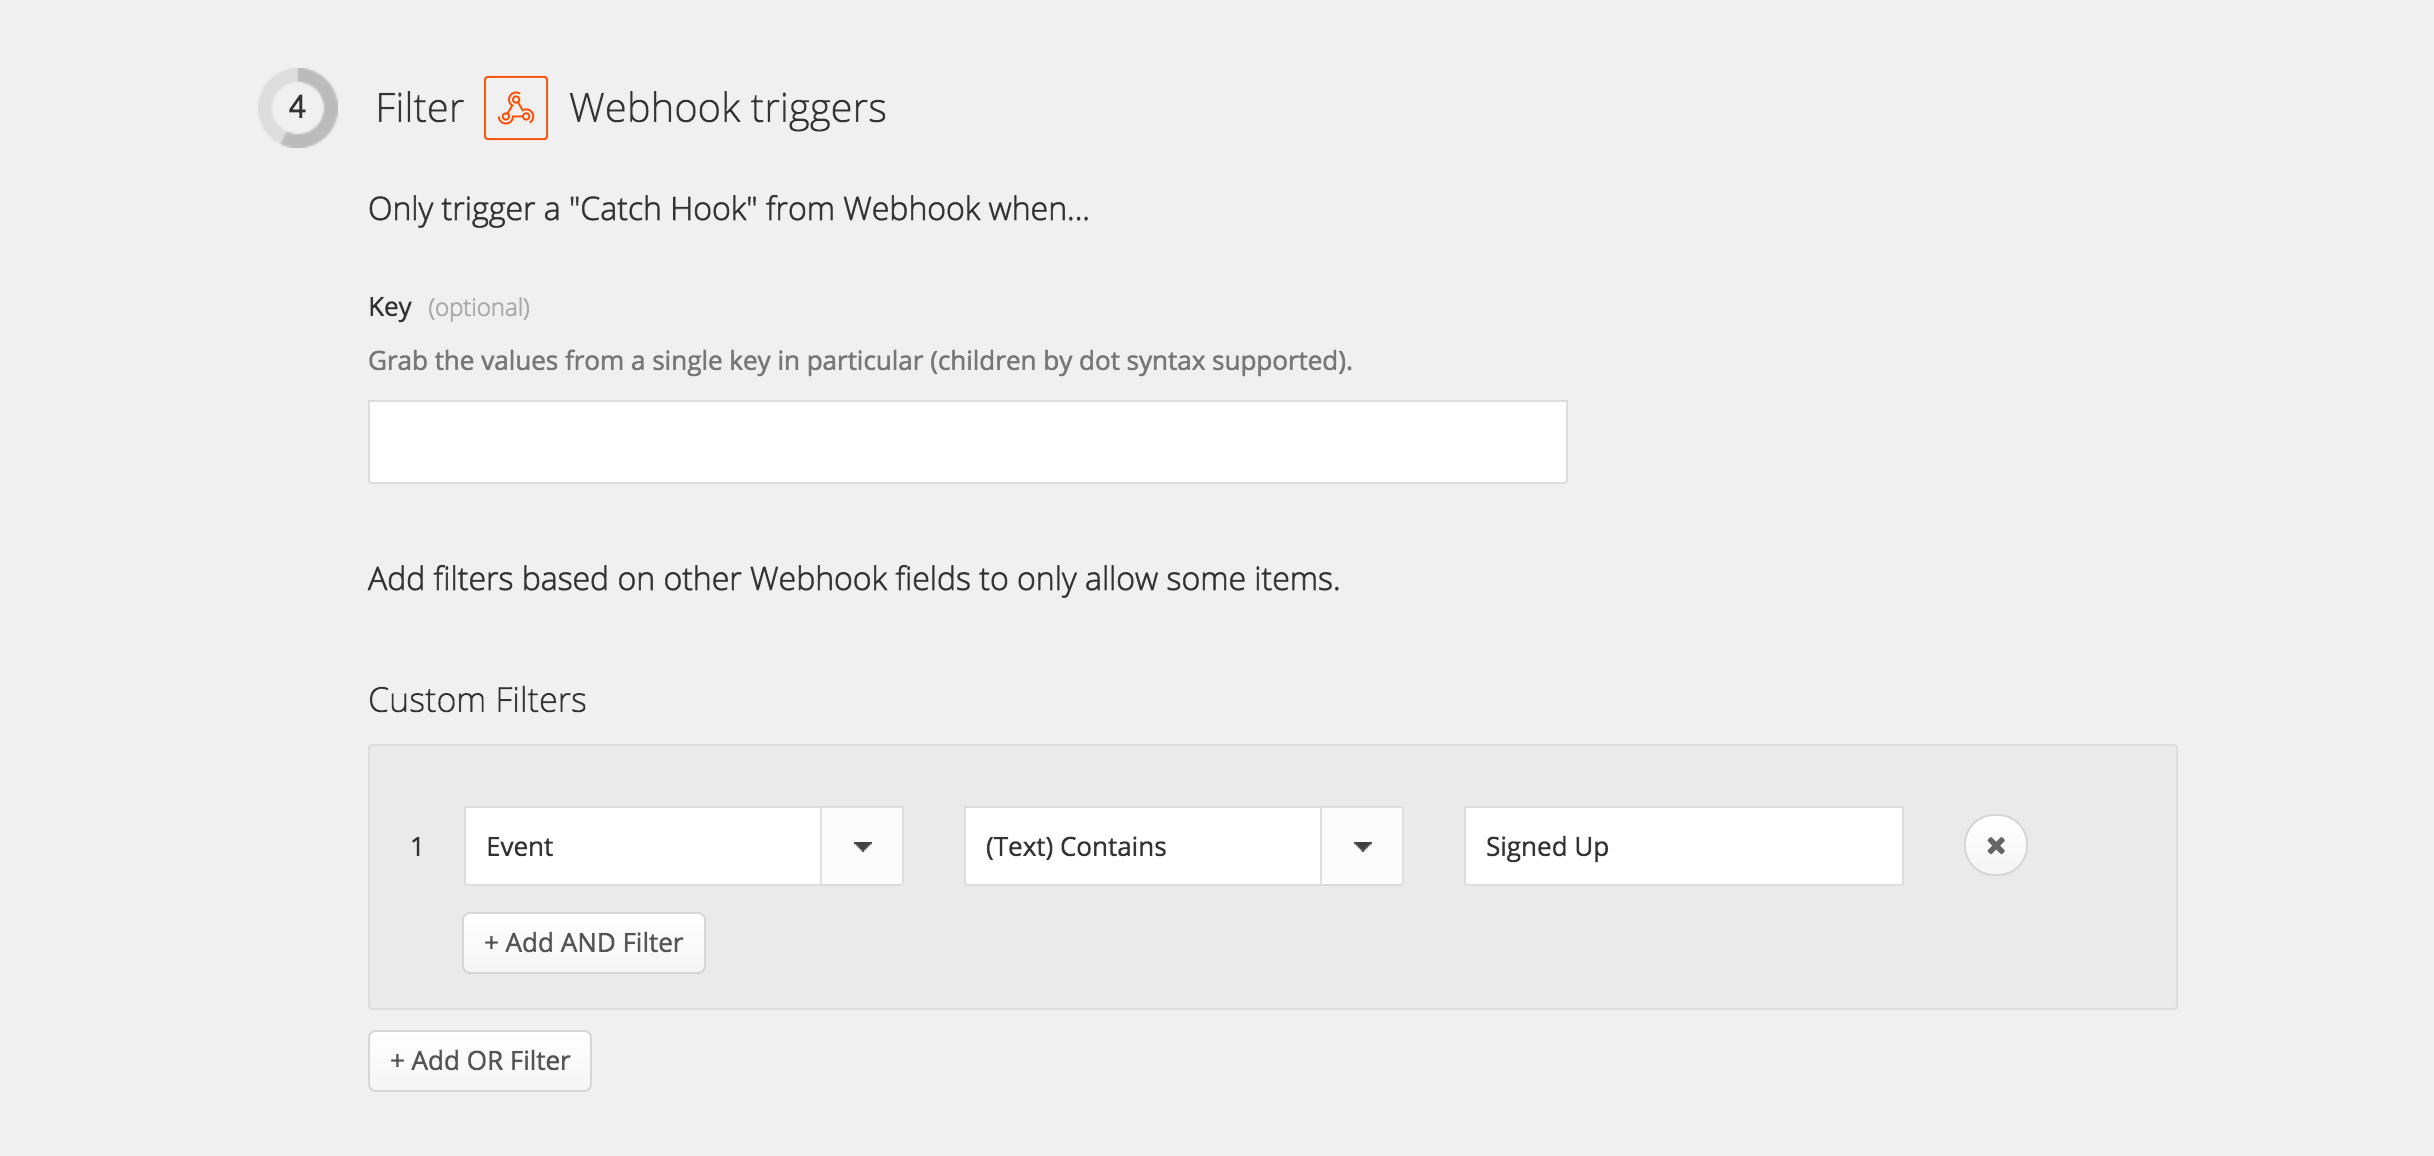Image resolution: width=2434 pixels, height=1156 pixels.
Task: Select the (Text) Contains condition box
Action: pyautogui.click(x=1184, y=846)
